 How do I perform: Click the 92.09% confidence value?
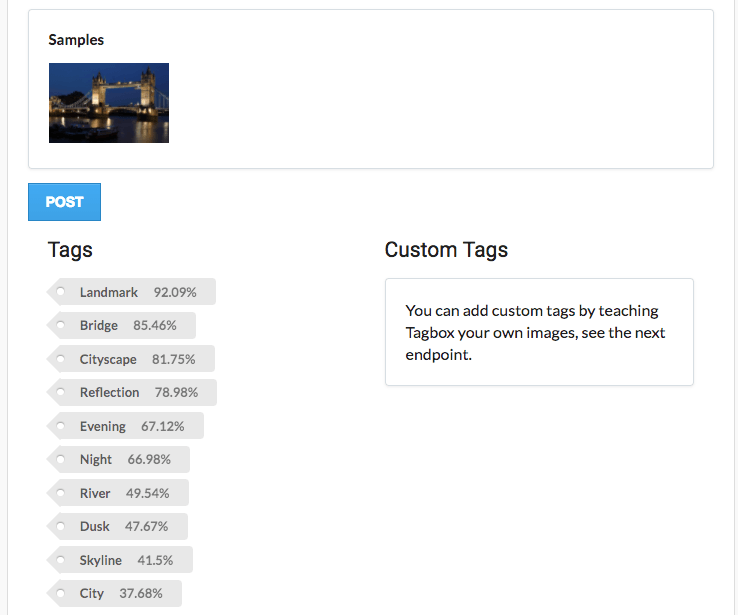tap(175, 292)
